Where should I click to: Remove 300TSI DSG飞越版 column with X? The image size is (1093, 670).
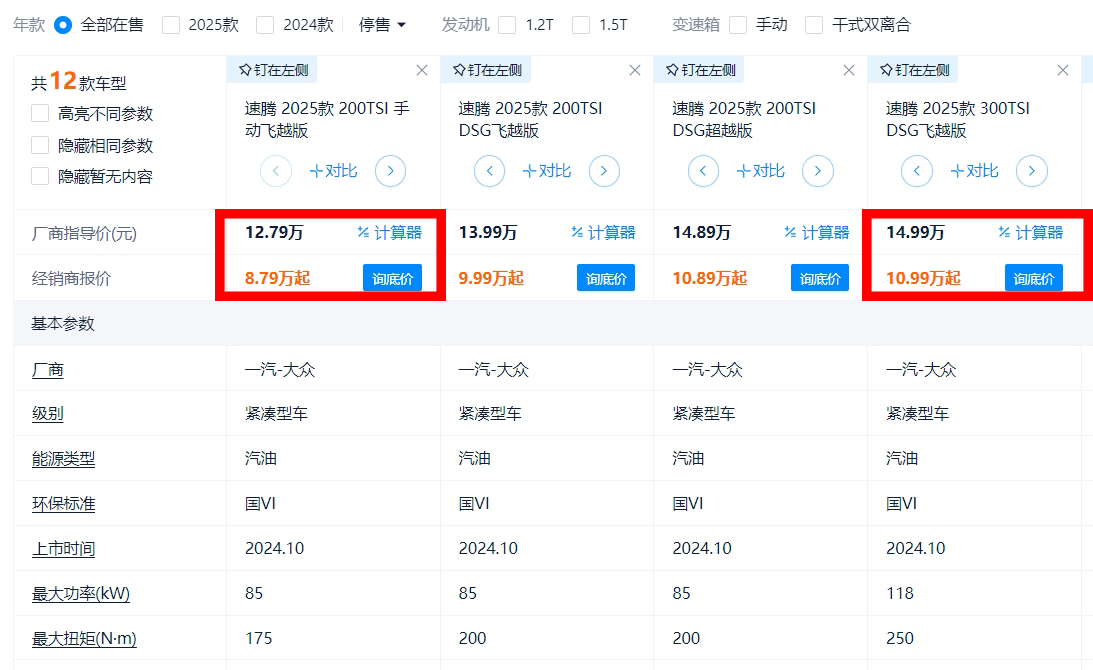[1063, 70]
